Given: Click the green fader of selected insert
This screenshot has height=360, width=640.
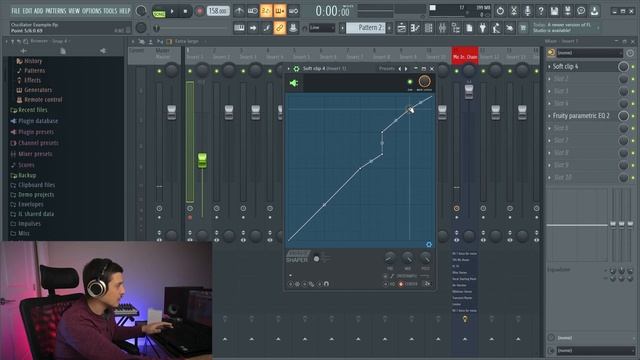Looking at the screenshot, I should [x=202, y=160].
